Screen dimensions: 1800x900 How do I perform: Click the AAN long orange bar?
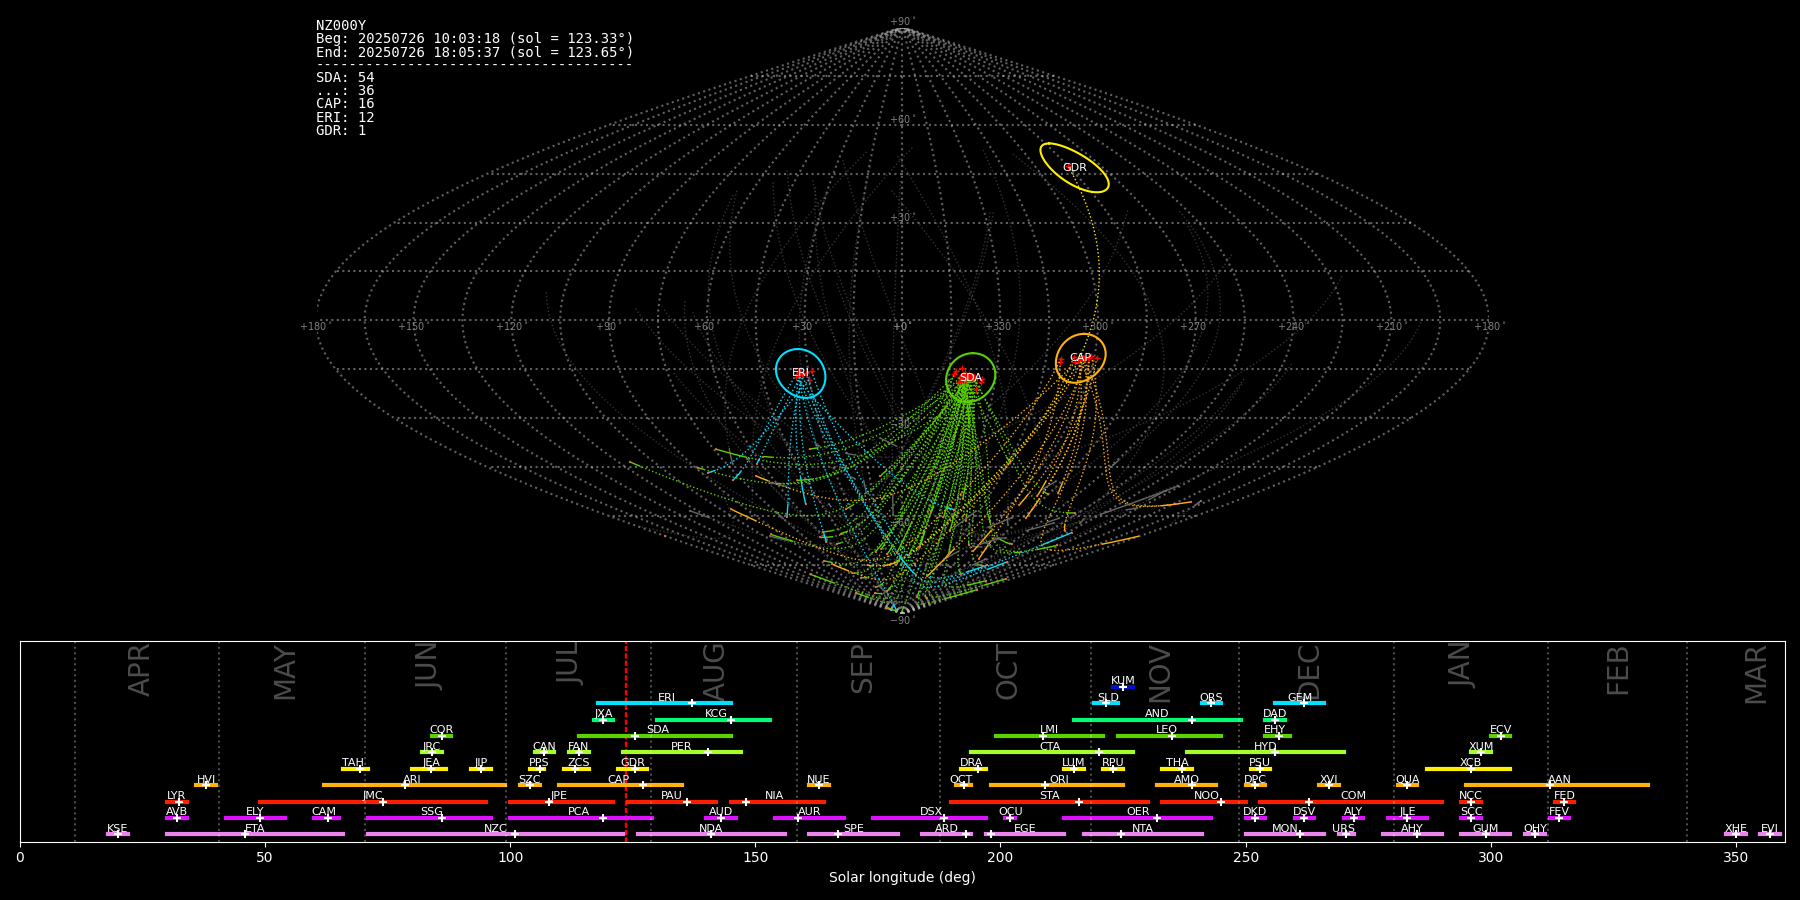coord(1557,785)
